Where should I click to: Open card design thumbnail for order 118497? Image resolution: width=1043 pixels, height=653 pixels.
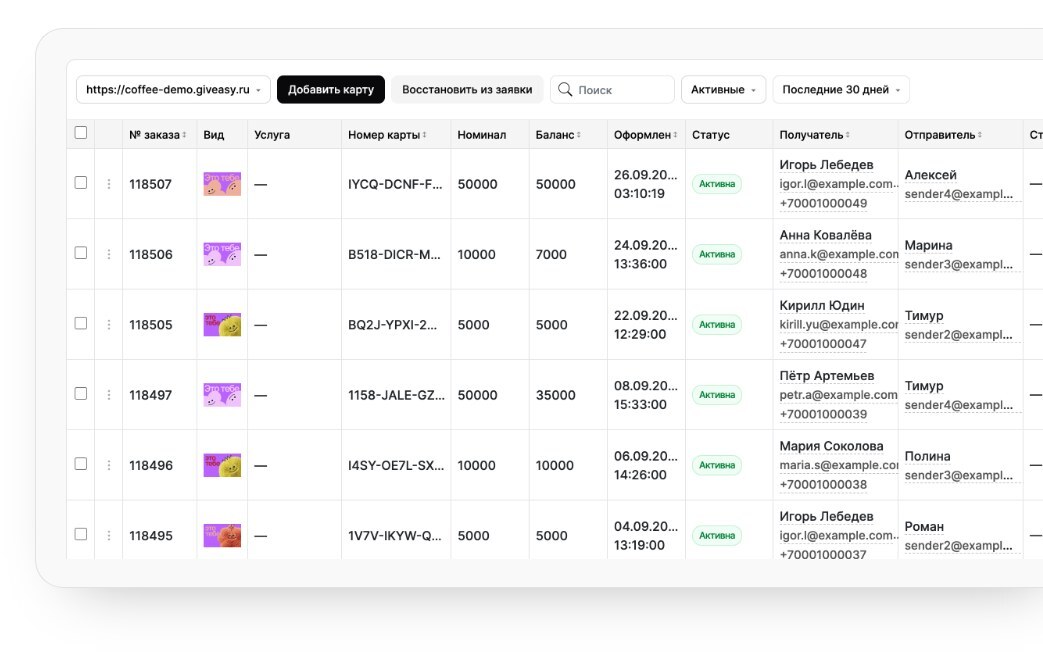click(x=222, y=395)
